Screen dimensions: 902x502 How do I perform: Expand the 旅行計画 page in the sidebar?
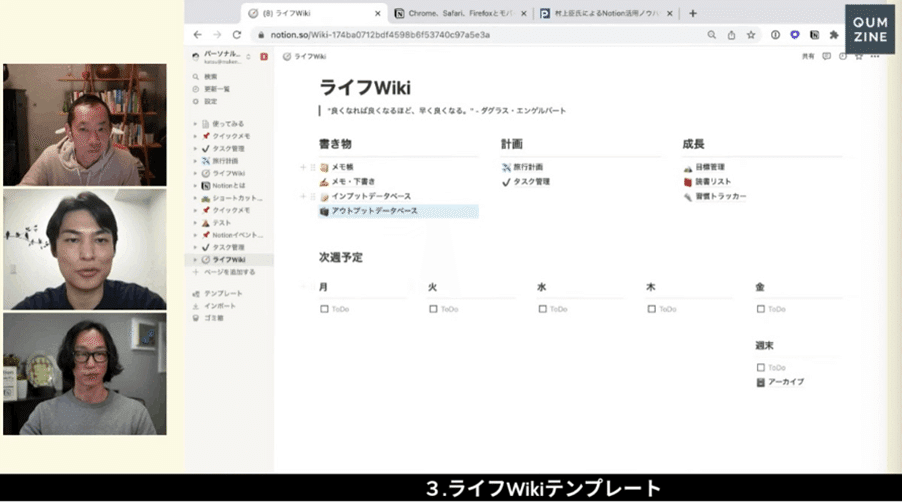(195, 160)
